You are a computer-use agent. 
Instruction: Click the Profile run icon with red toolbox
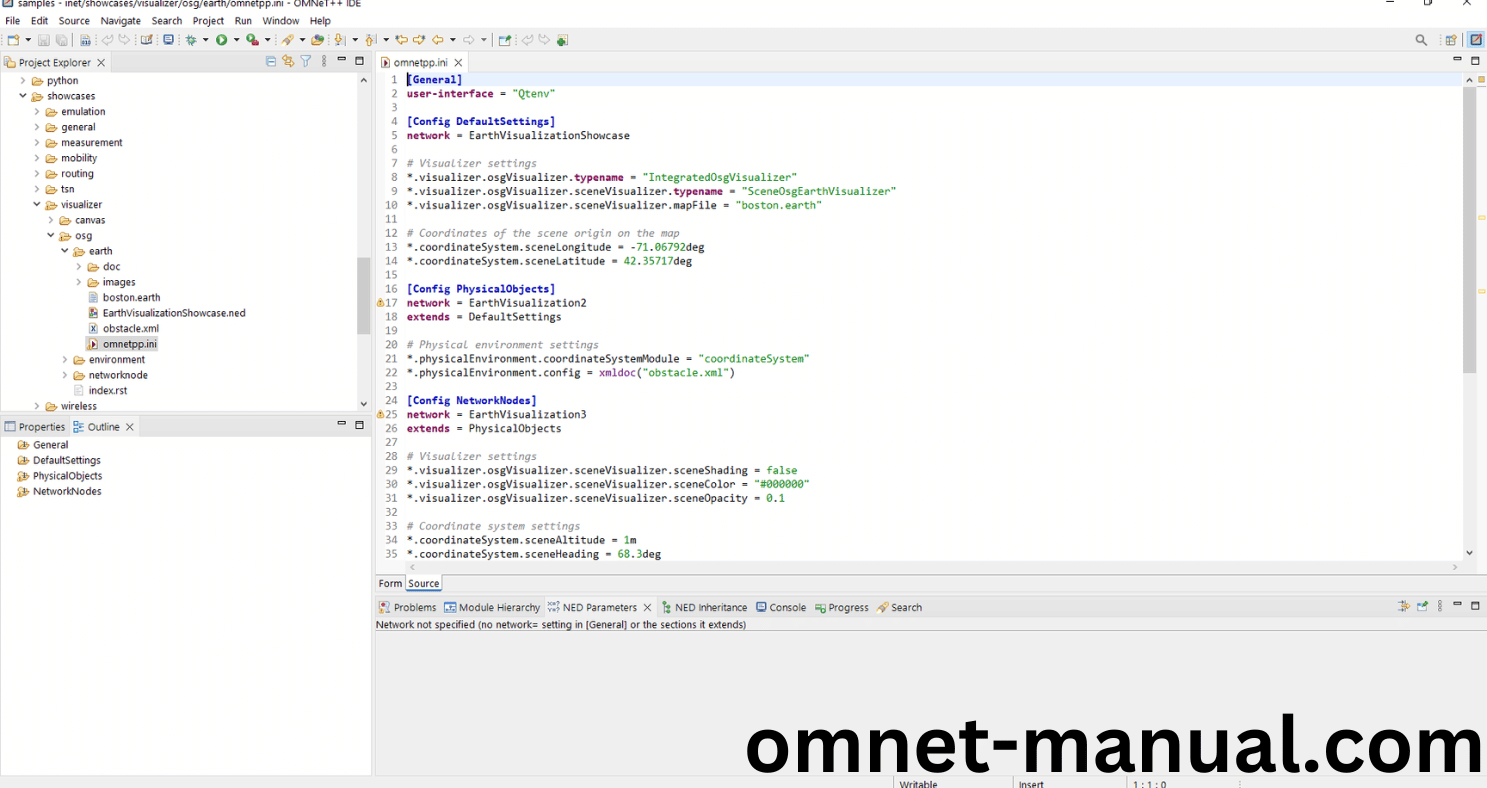tap(253, 40)
